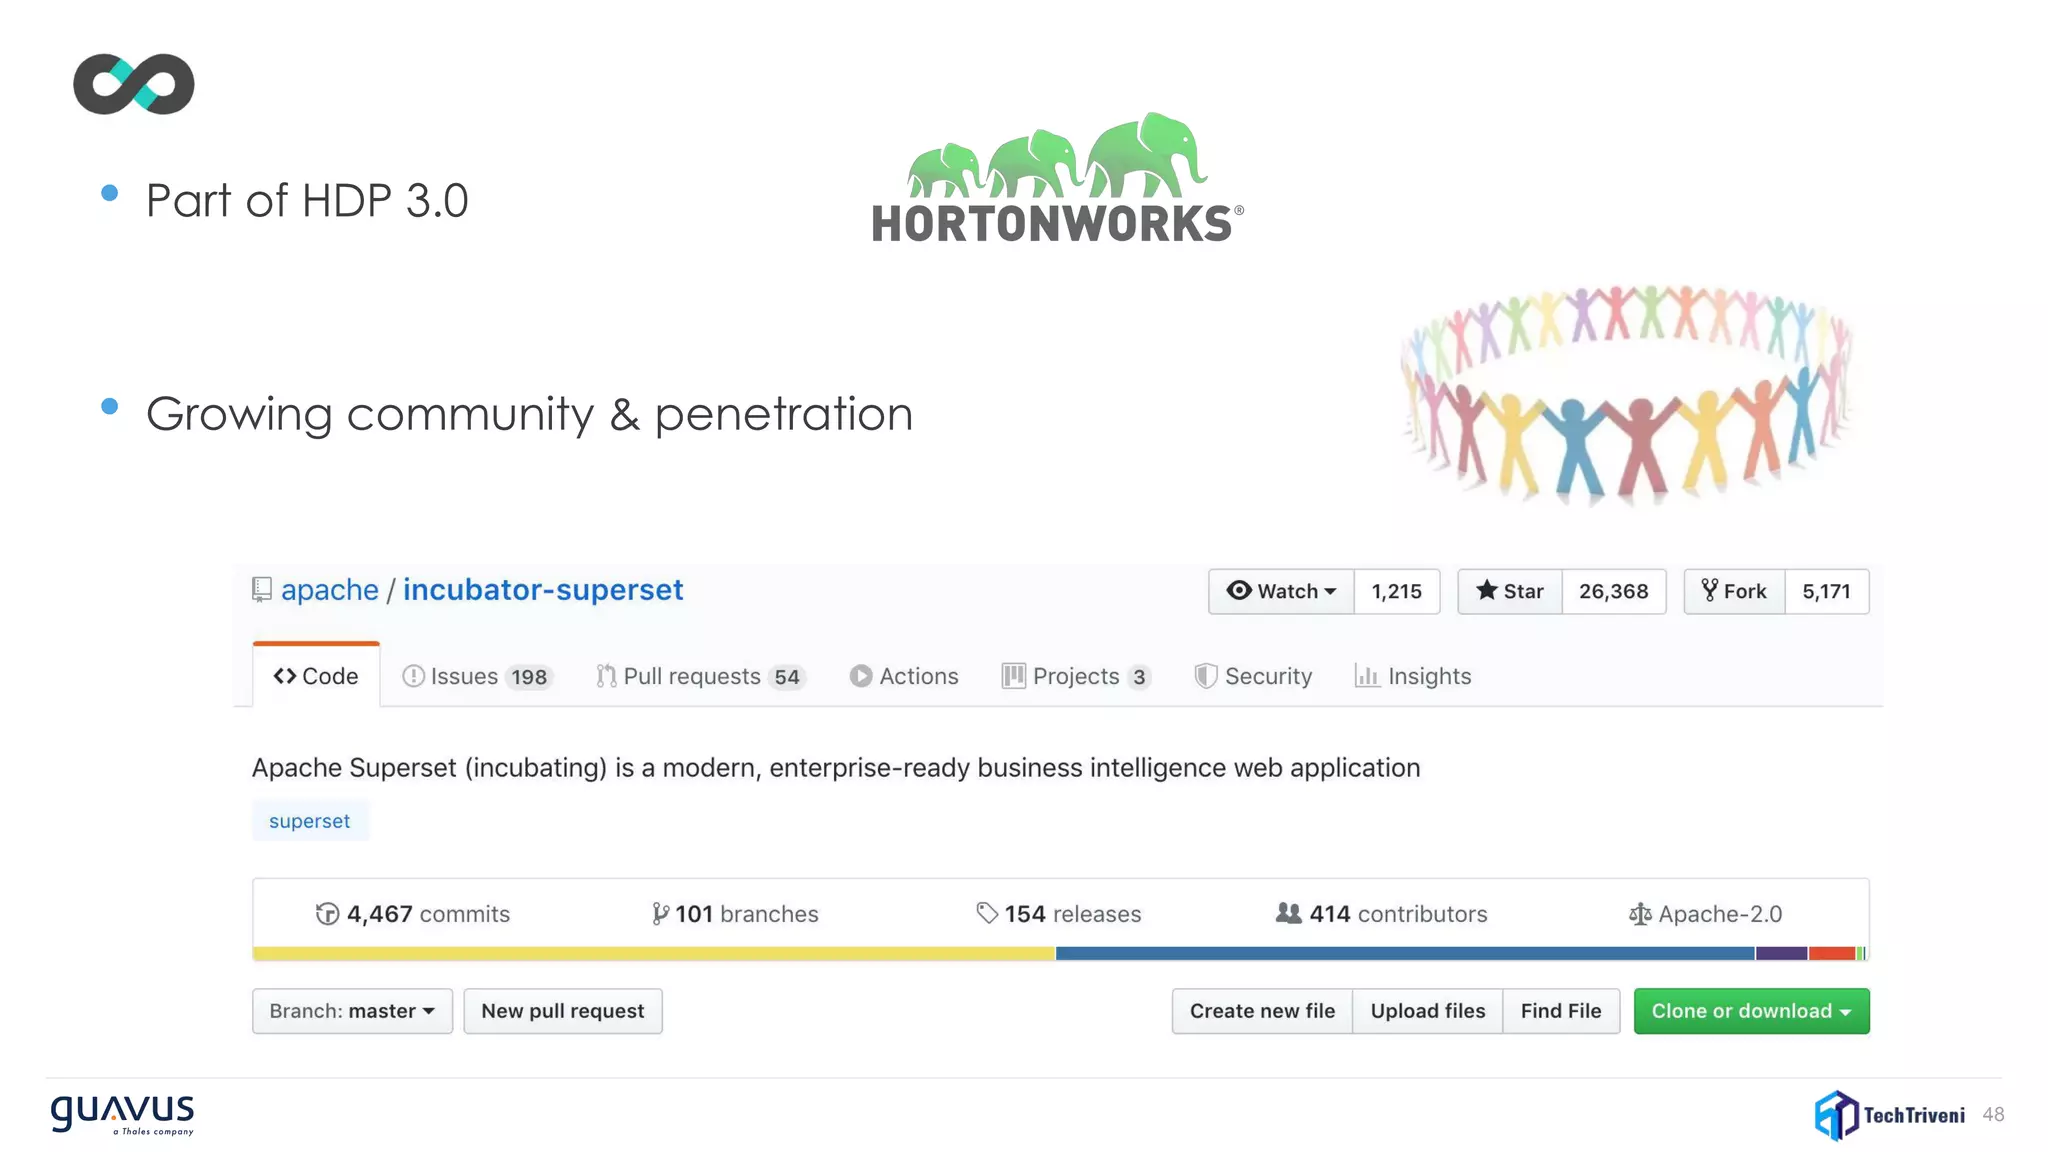
Task: Open the Watch notifications dropdown
Action: click(x=1281, y=591)
